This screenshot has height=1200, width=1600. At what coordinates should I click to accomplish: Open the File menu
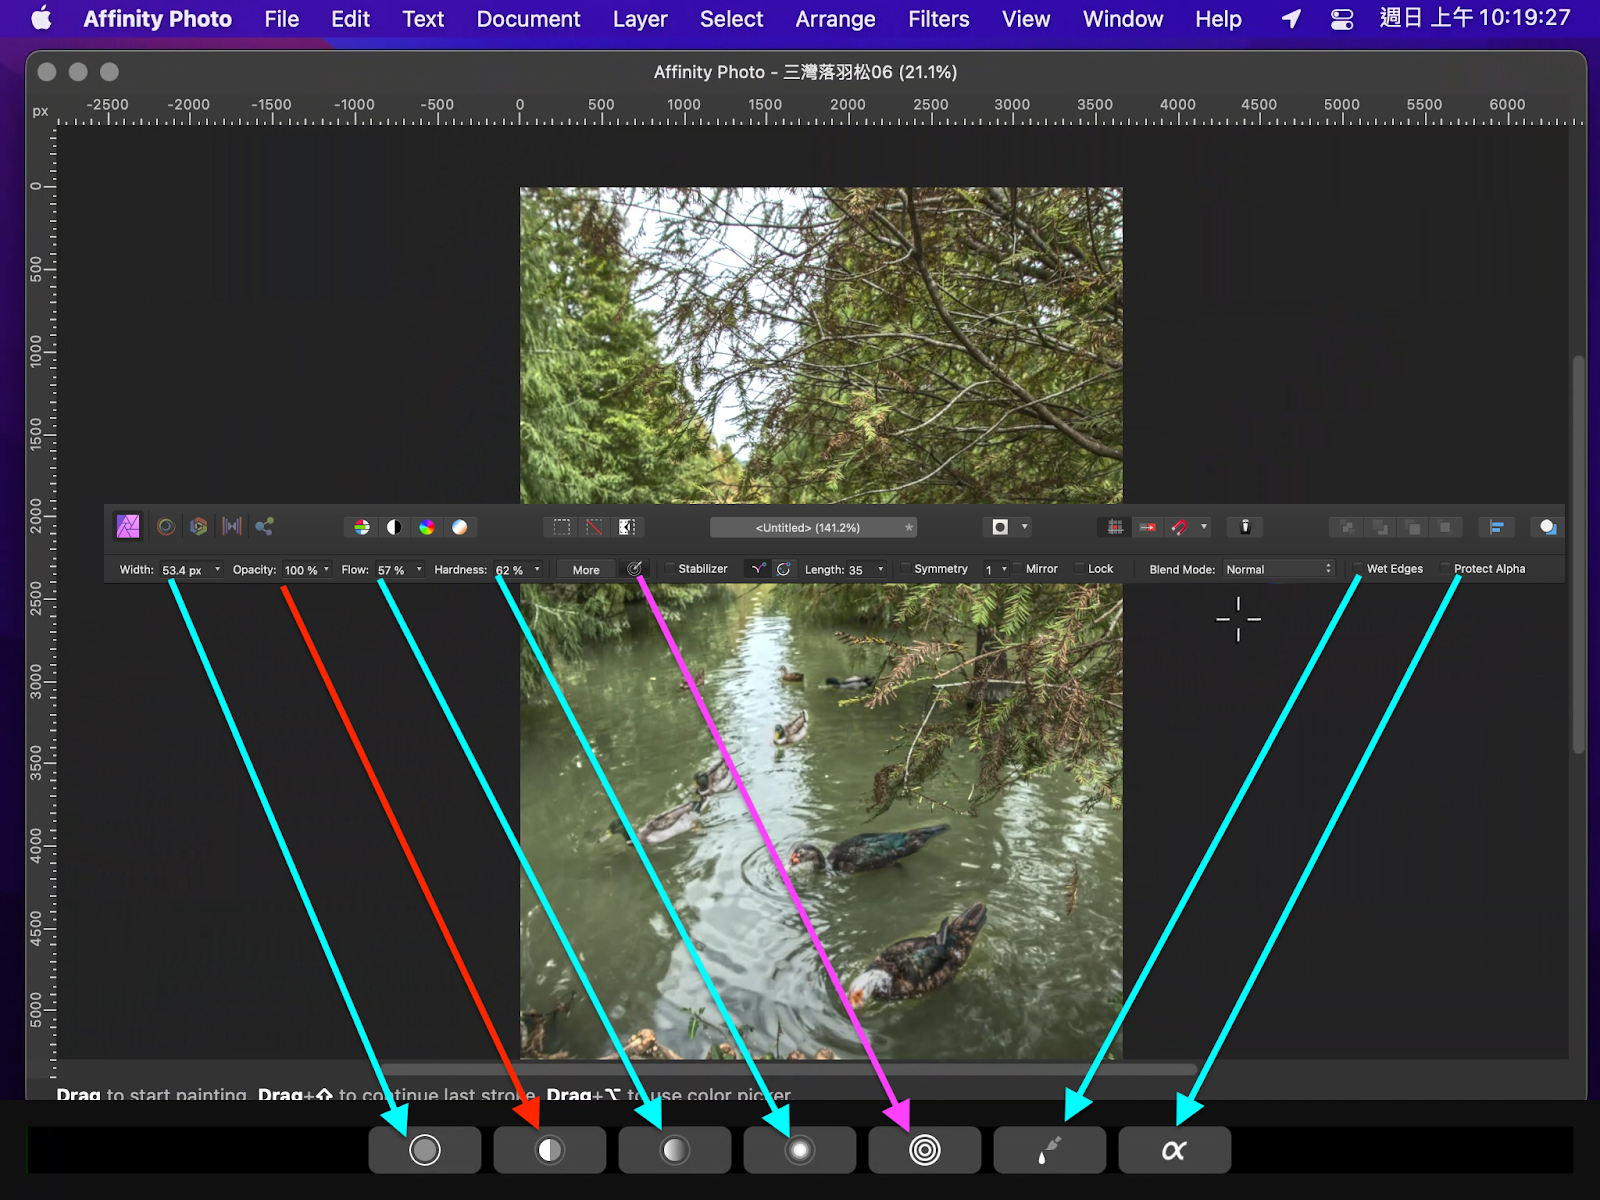point(282,19)
